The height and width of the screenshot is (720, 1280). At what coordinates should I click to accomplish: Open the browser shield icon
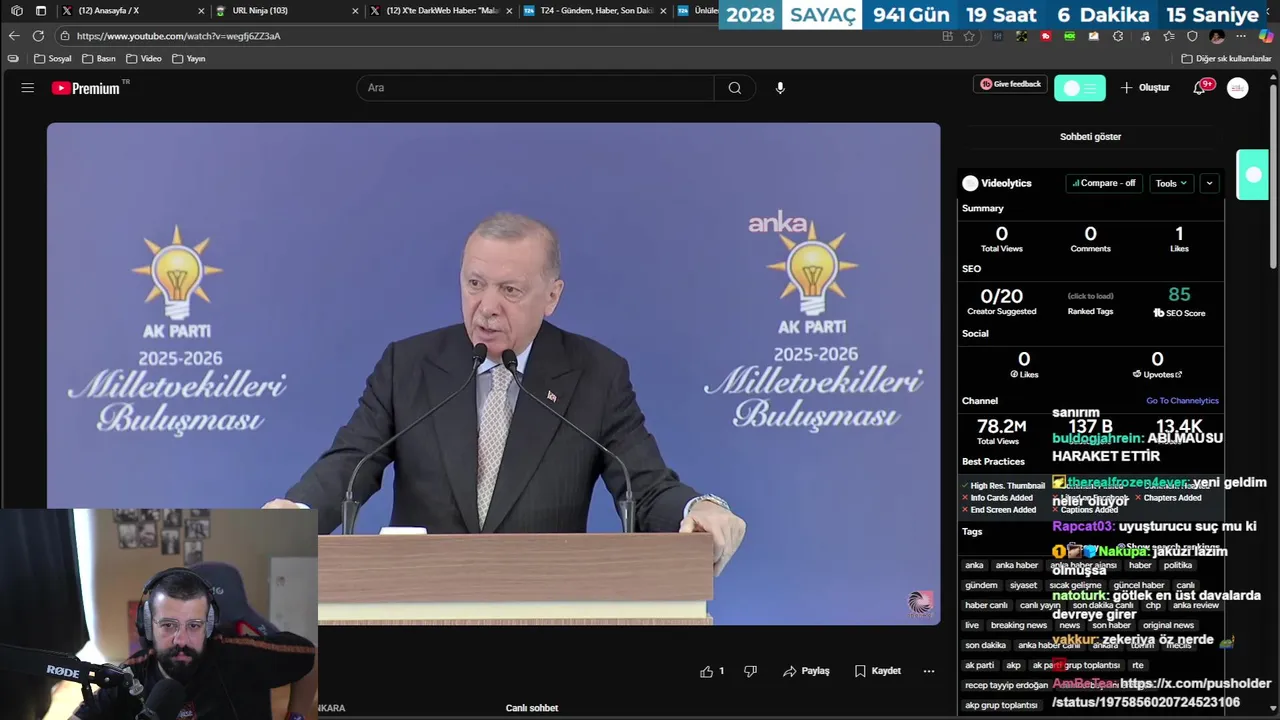(x=1192, y=36)
